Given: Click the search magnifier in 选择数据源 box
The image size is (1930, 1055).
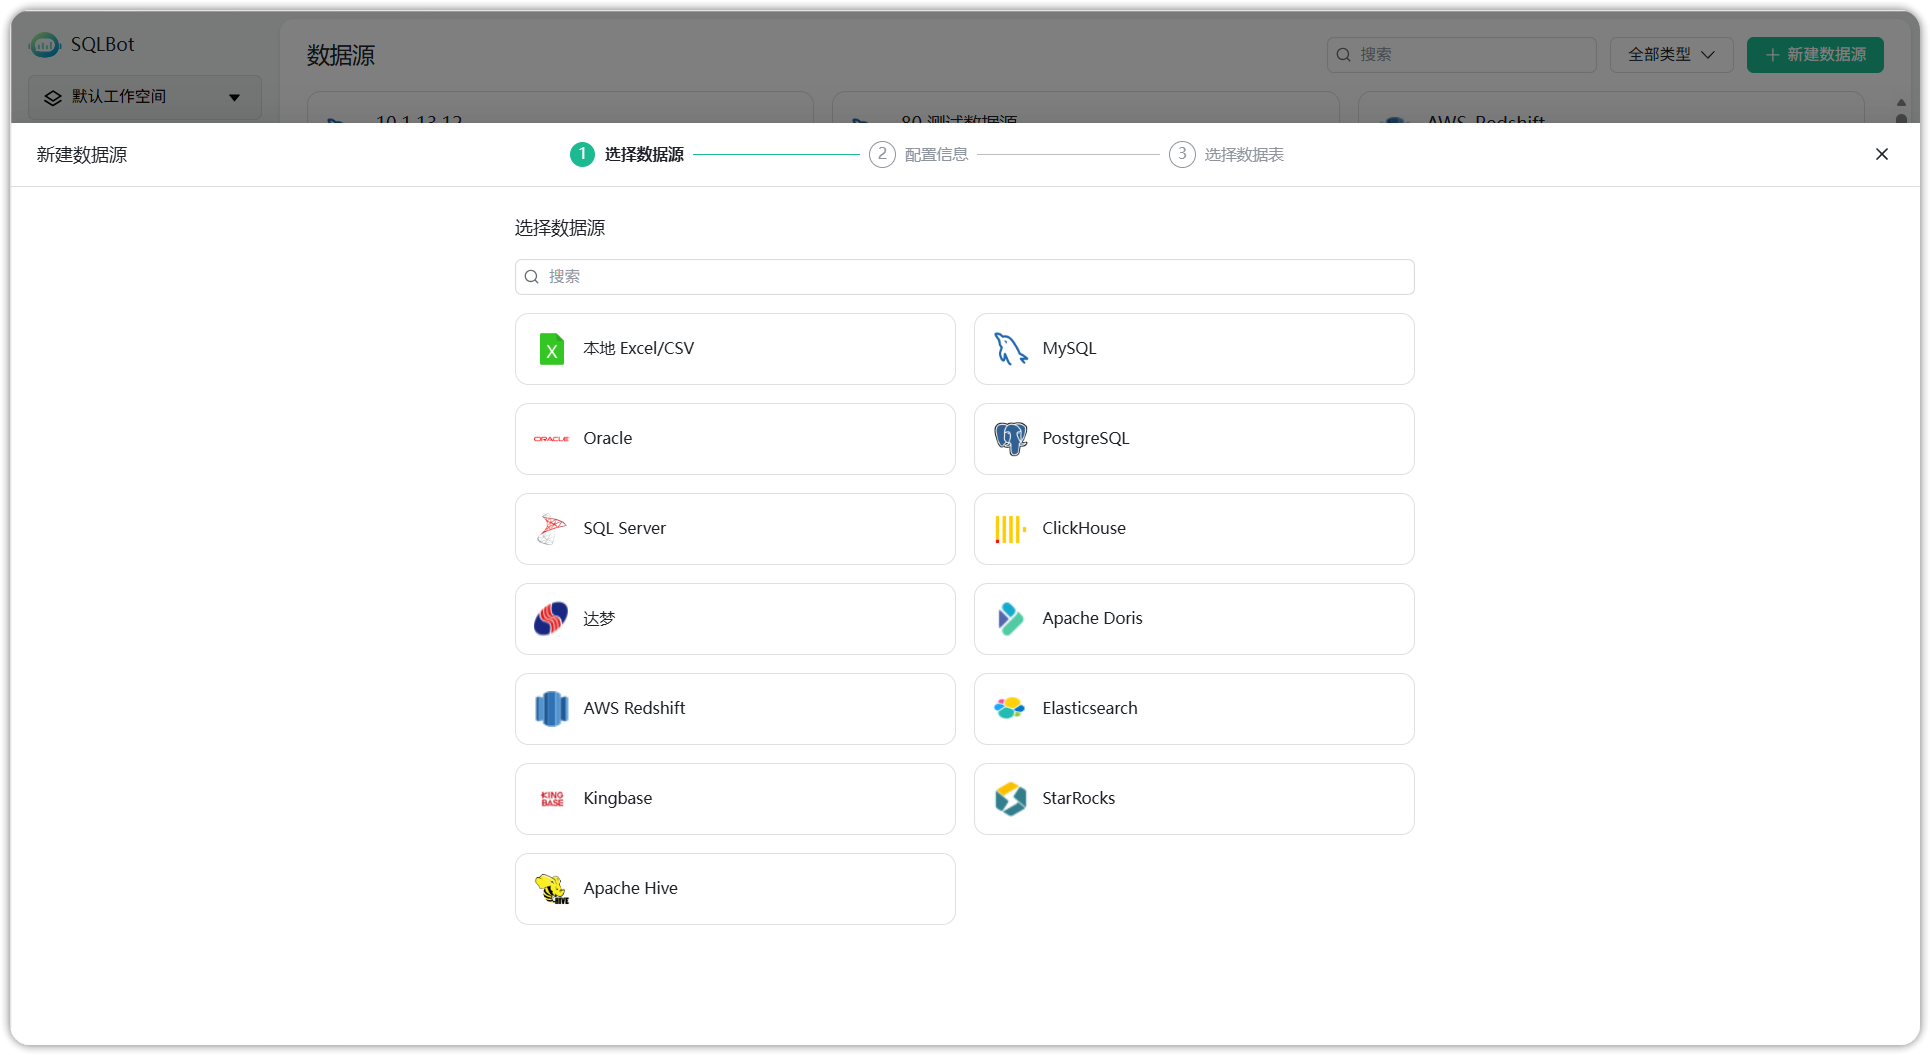Looking at the screenshot, I should pos(532,277).
